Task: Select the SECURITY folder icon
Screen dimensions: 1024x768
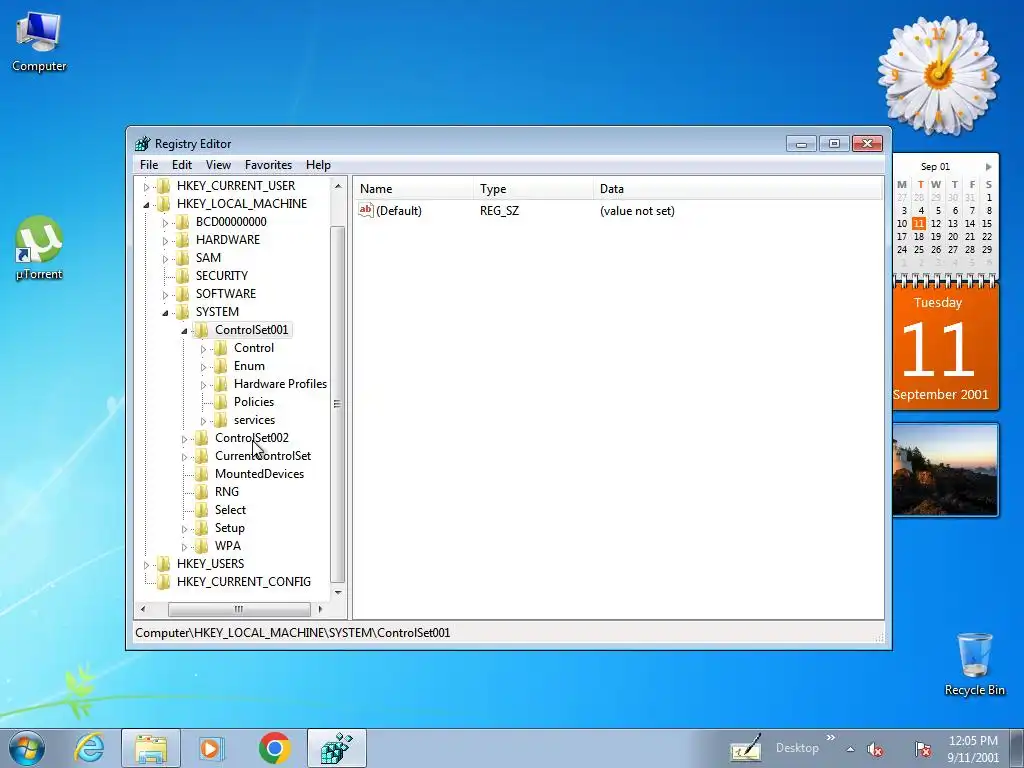Action: pyautogui.click(x=183, y=276)
